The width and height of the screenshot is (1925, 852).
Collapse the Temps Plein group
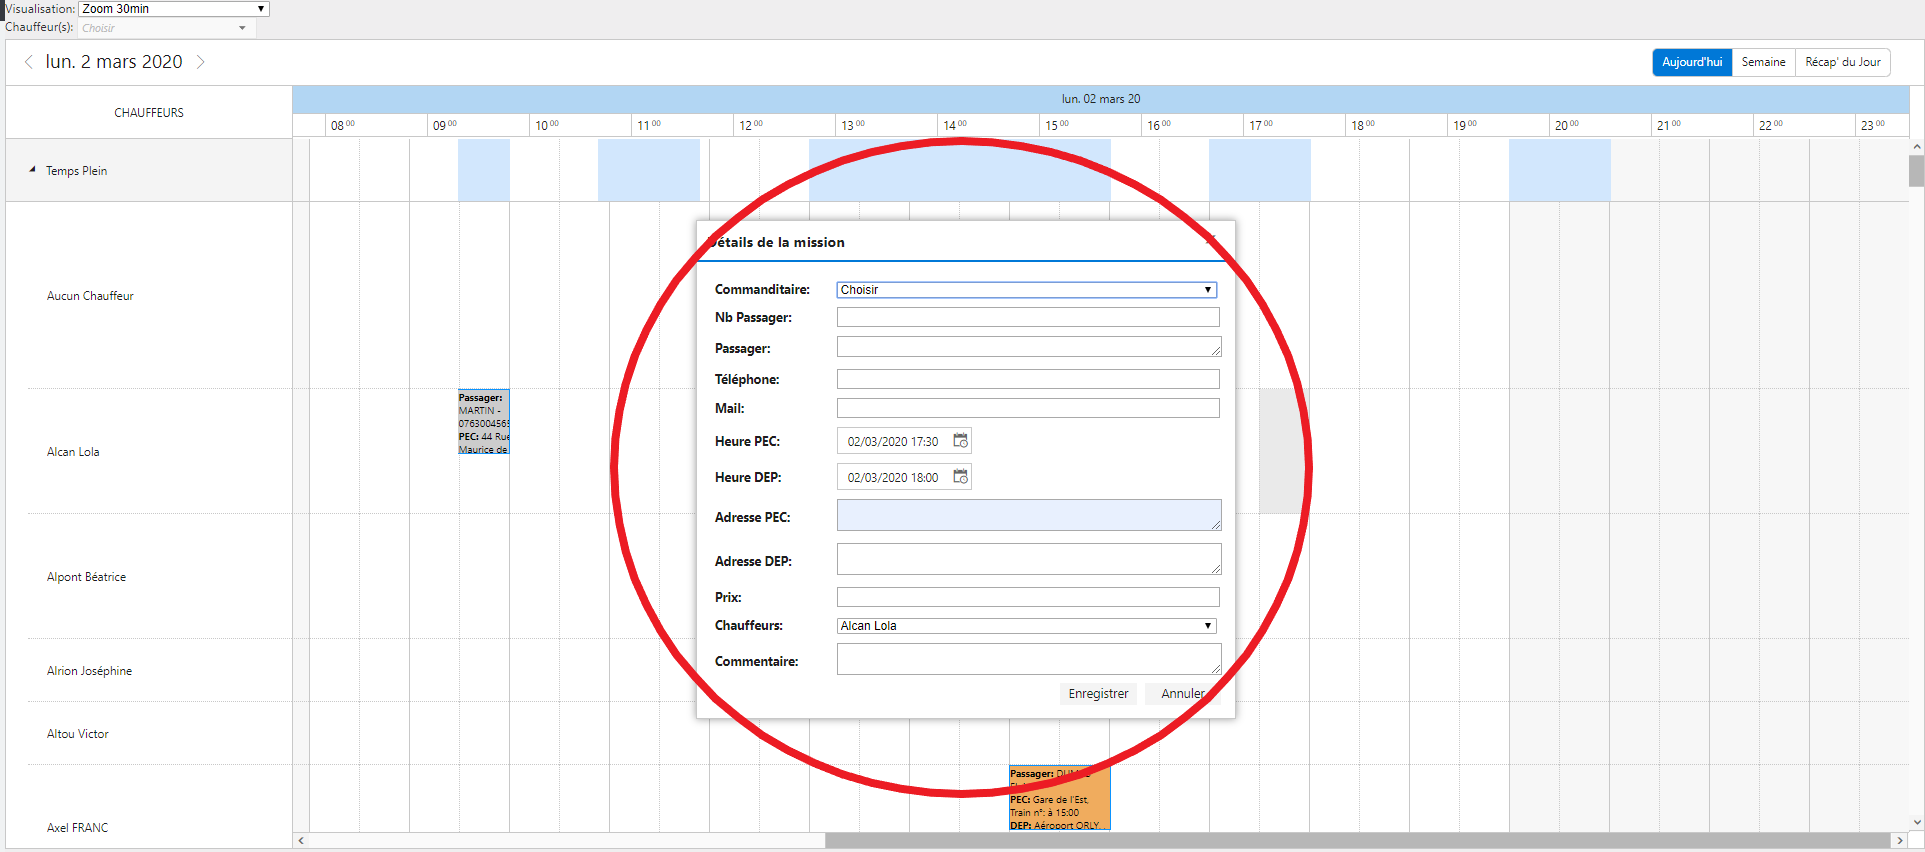pos(32,170)
